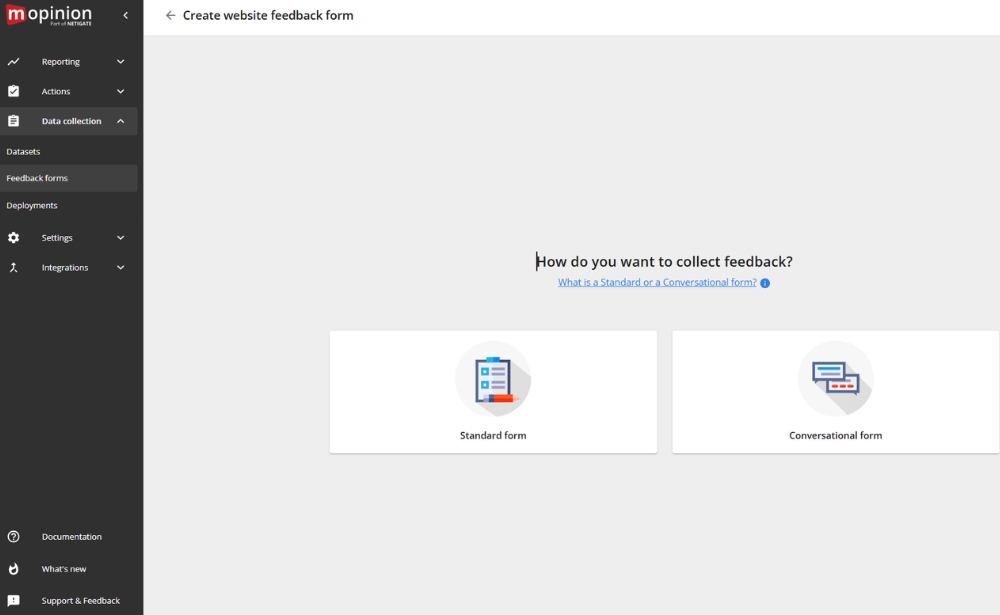
Task: Click the back arrow next to page title
Action: click(170, 15)
